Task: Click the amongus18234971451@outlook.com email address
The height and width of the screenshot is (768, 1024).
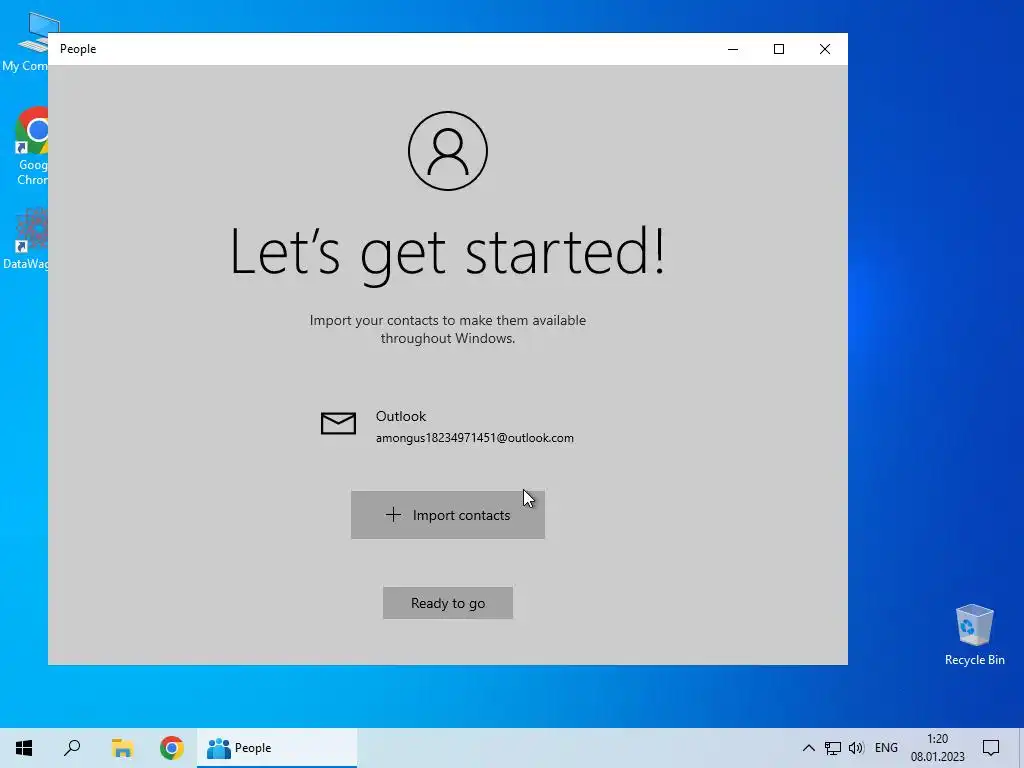Action: [x=475, y=438]
